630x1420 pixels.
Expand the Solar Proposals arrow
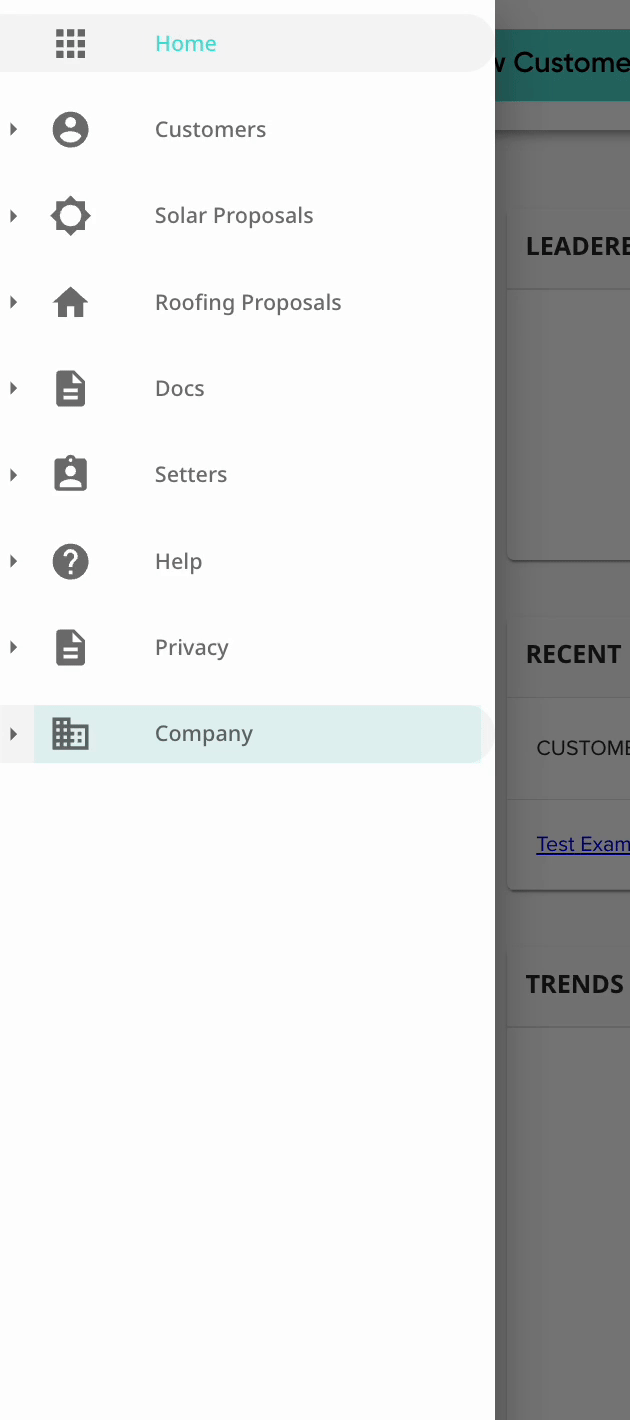click(13, 216)
